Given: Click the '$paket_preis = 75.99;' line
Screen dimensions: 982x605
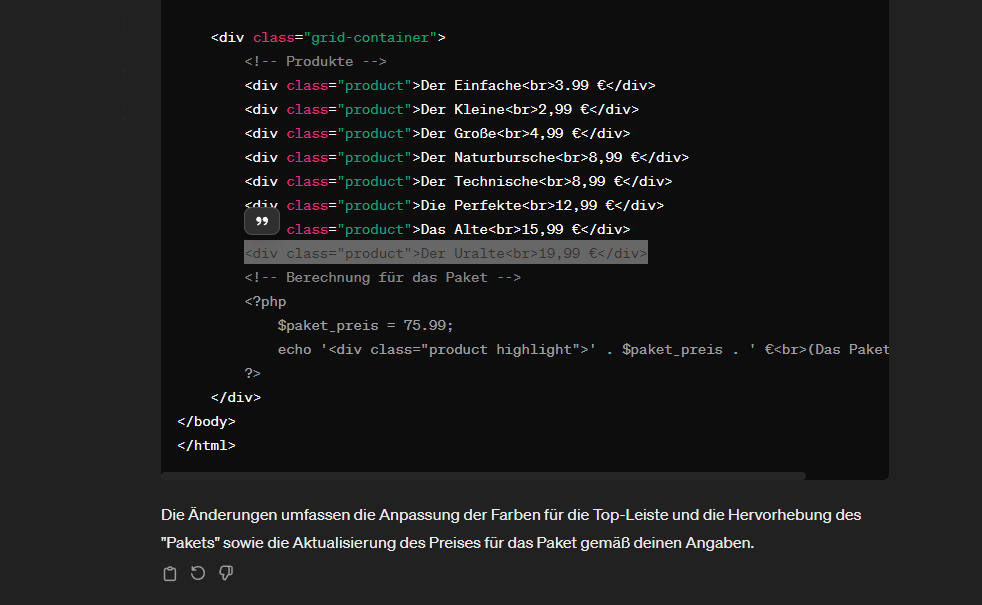Looking at the screenshot, I should click(x=366, y=325).
